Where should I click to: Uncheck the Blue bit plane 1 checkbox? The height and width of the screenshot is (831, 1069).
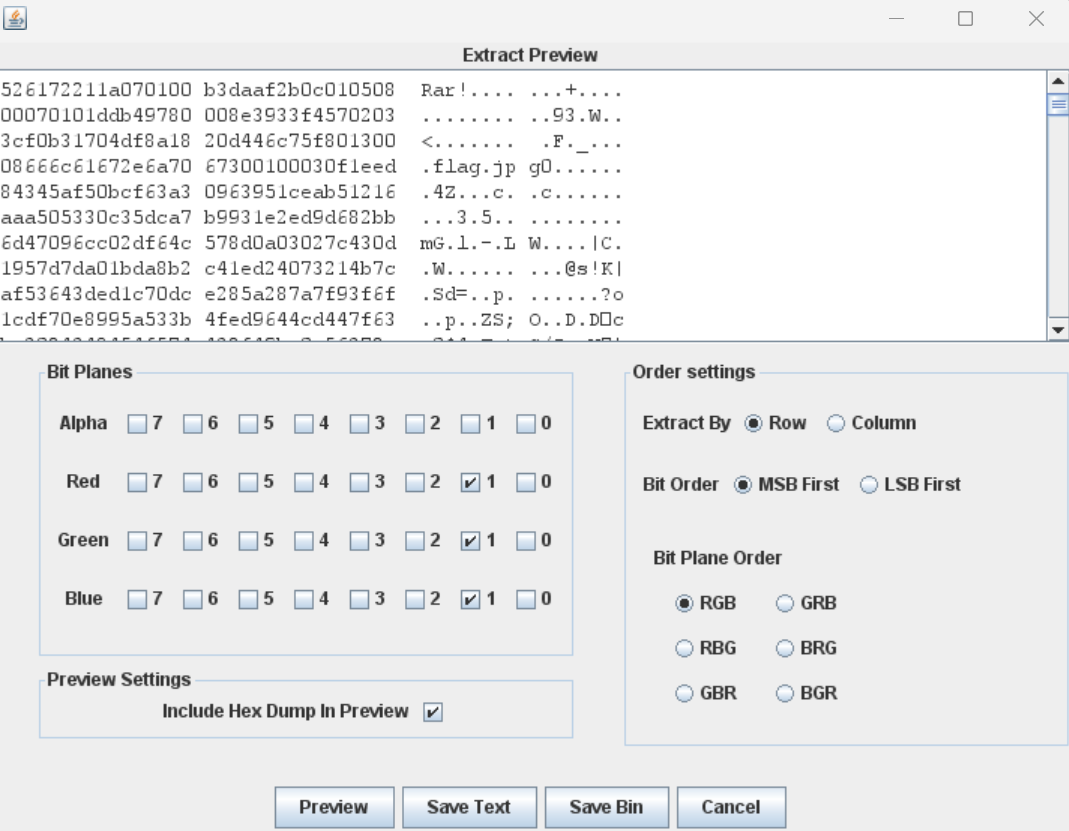pyautogui.click(x=470, y=600)
